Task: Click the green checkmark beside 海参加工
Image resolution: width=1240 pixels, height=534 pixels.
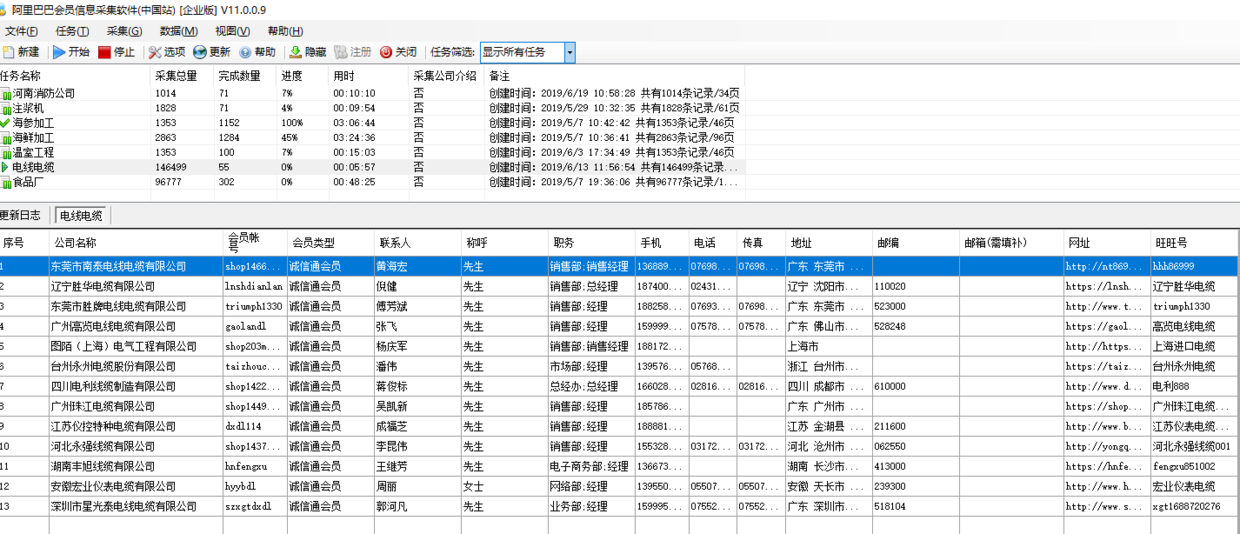Action: (x=5, y=123)
